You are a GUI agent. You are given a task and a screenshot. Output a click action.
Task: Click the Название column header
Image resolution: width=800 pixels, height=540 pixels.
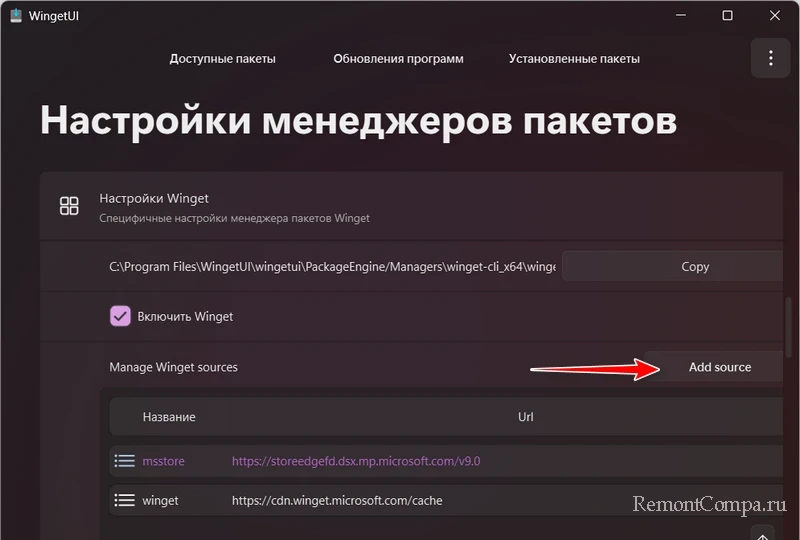tap(169, 417)
